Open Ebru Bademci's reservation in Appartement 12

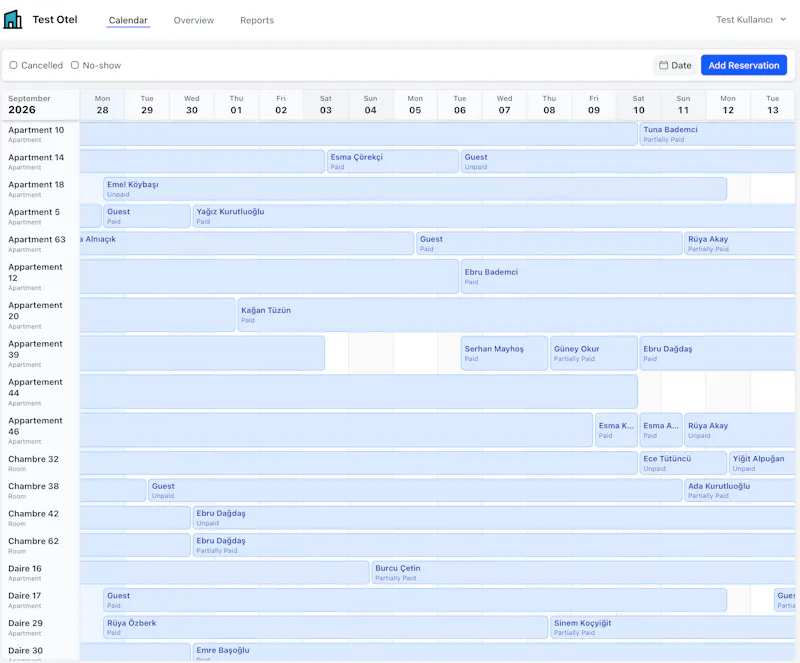click(x=629, y=277)
